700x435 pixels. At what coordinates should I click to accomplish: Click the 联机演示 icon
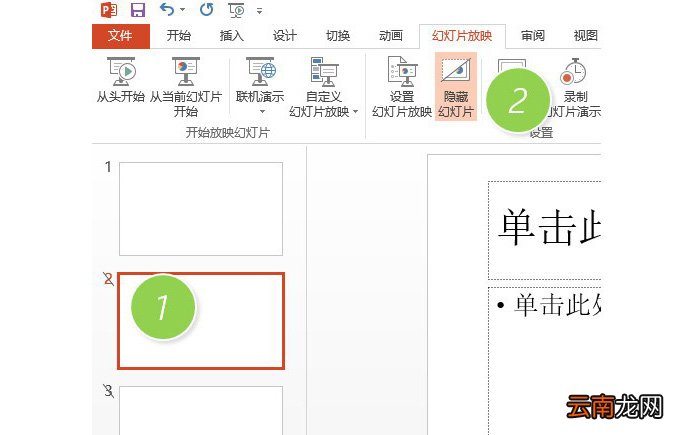[260, 73]
